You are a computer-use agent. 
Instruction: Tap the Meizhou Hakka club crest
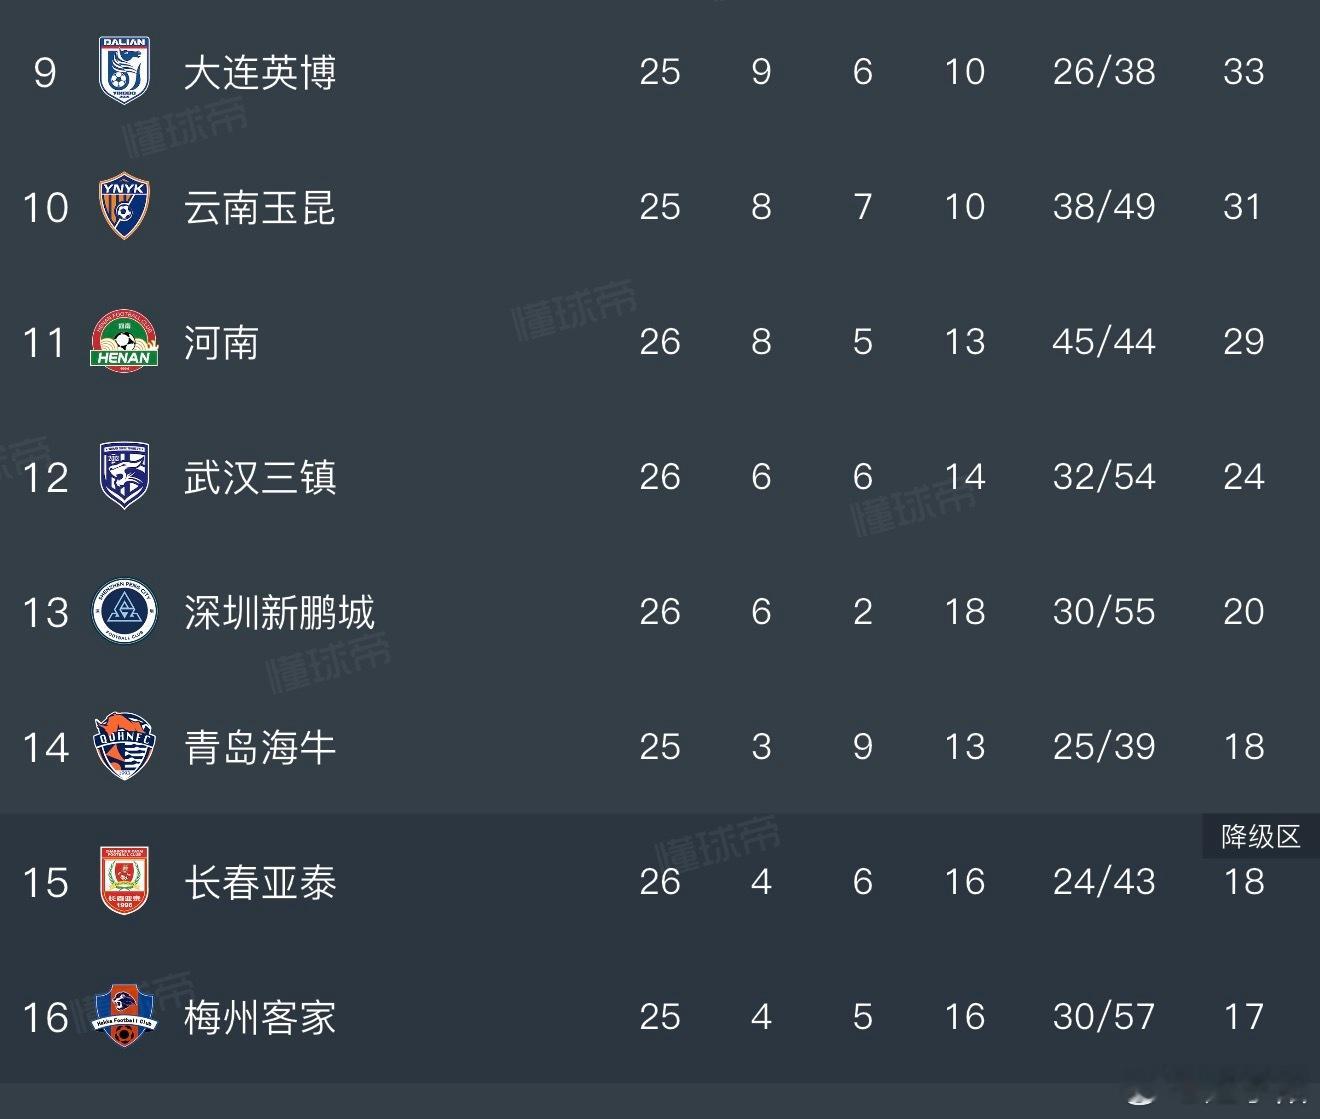[x=124, y=1016]
